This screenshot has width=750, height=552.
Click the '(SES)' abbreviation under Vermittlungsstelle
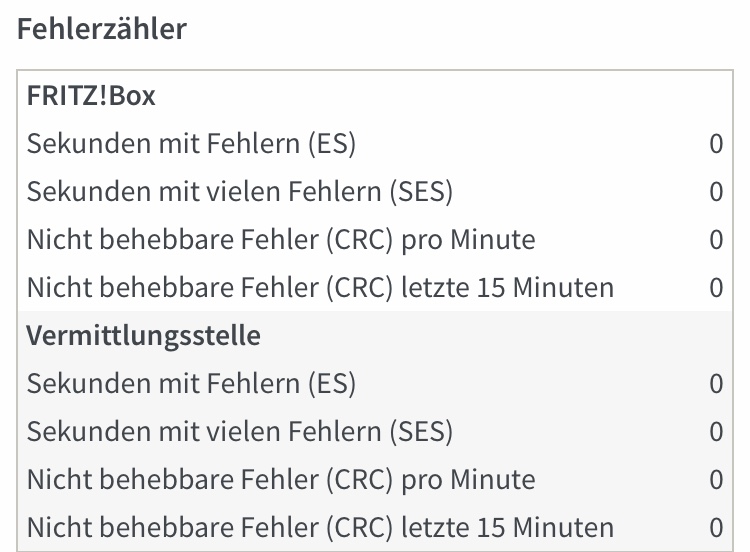pos(420,431)
